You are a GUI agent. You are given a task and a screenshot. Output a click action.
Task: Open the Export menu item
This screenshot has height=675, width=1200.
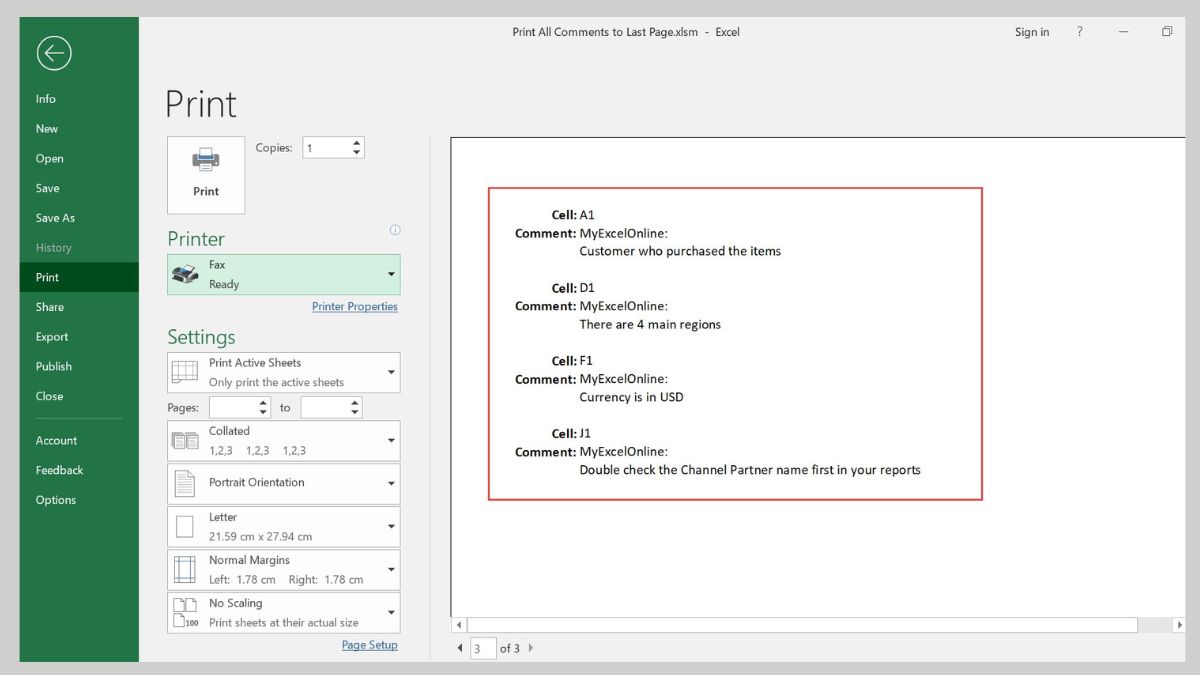pos(52,337)
